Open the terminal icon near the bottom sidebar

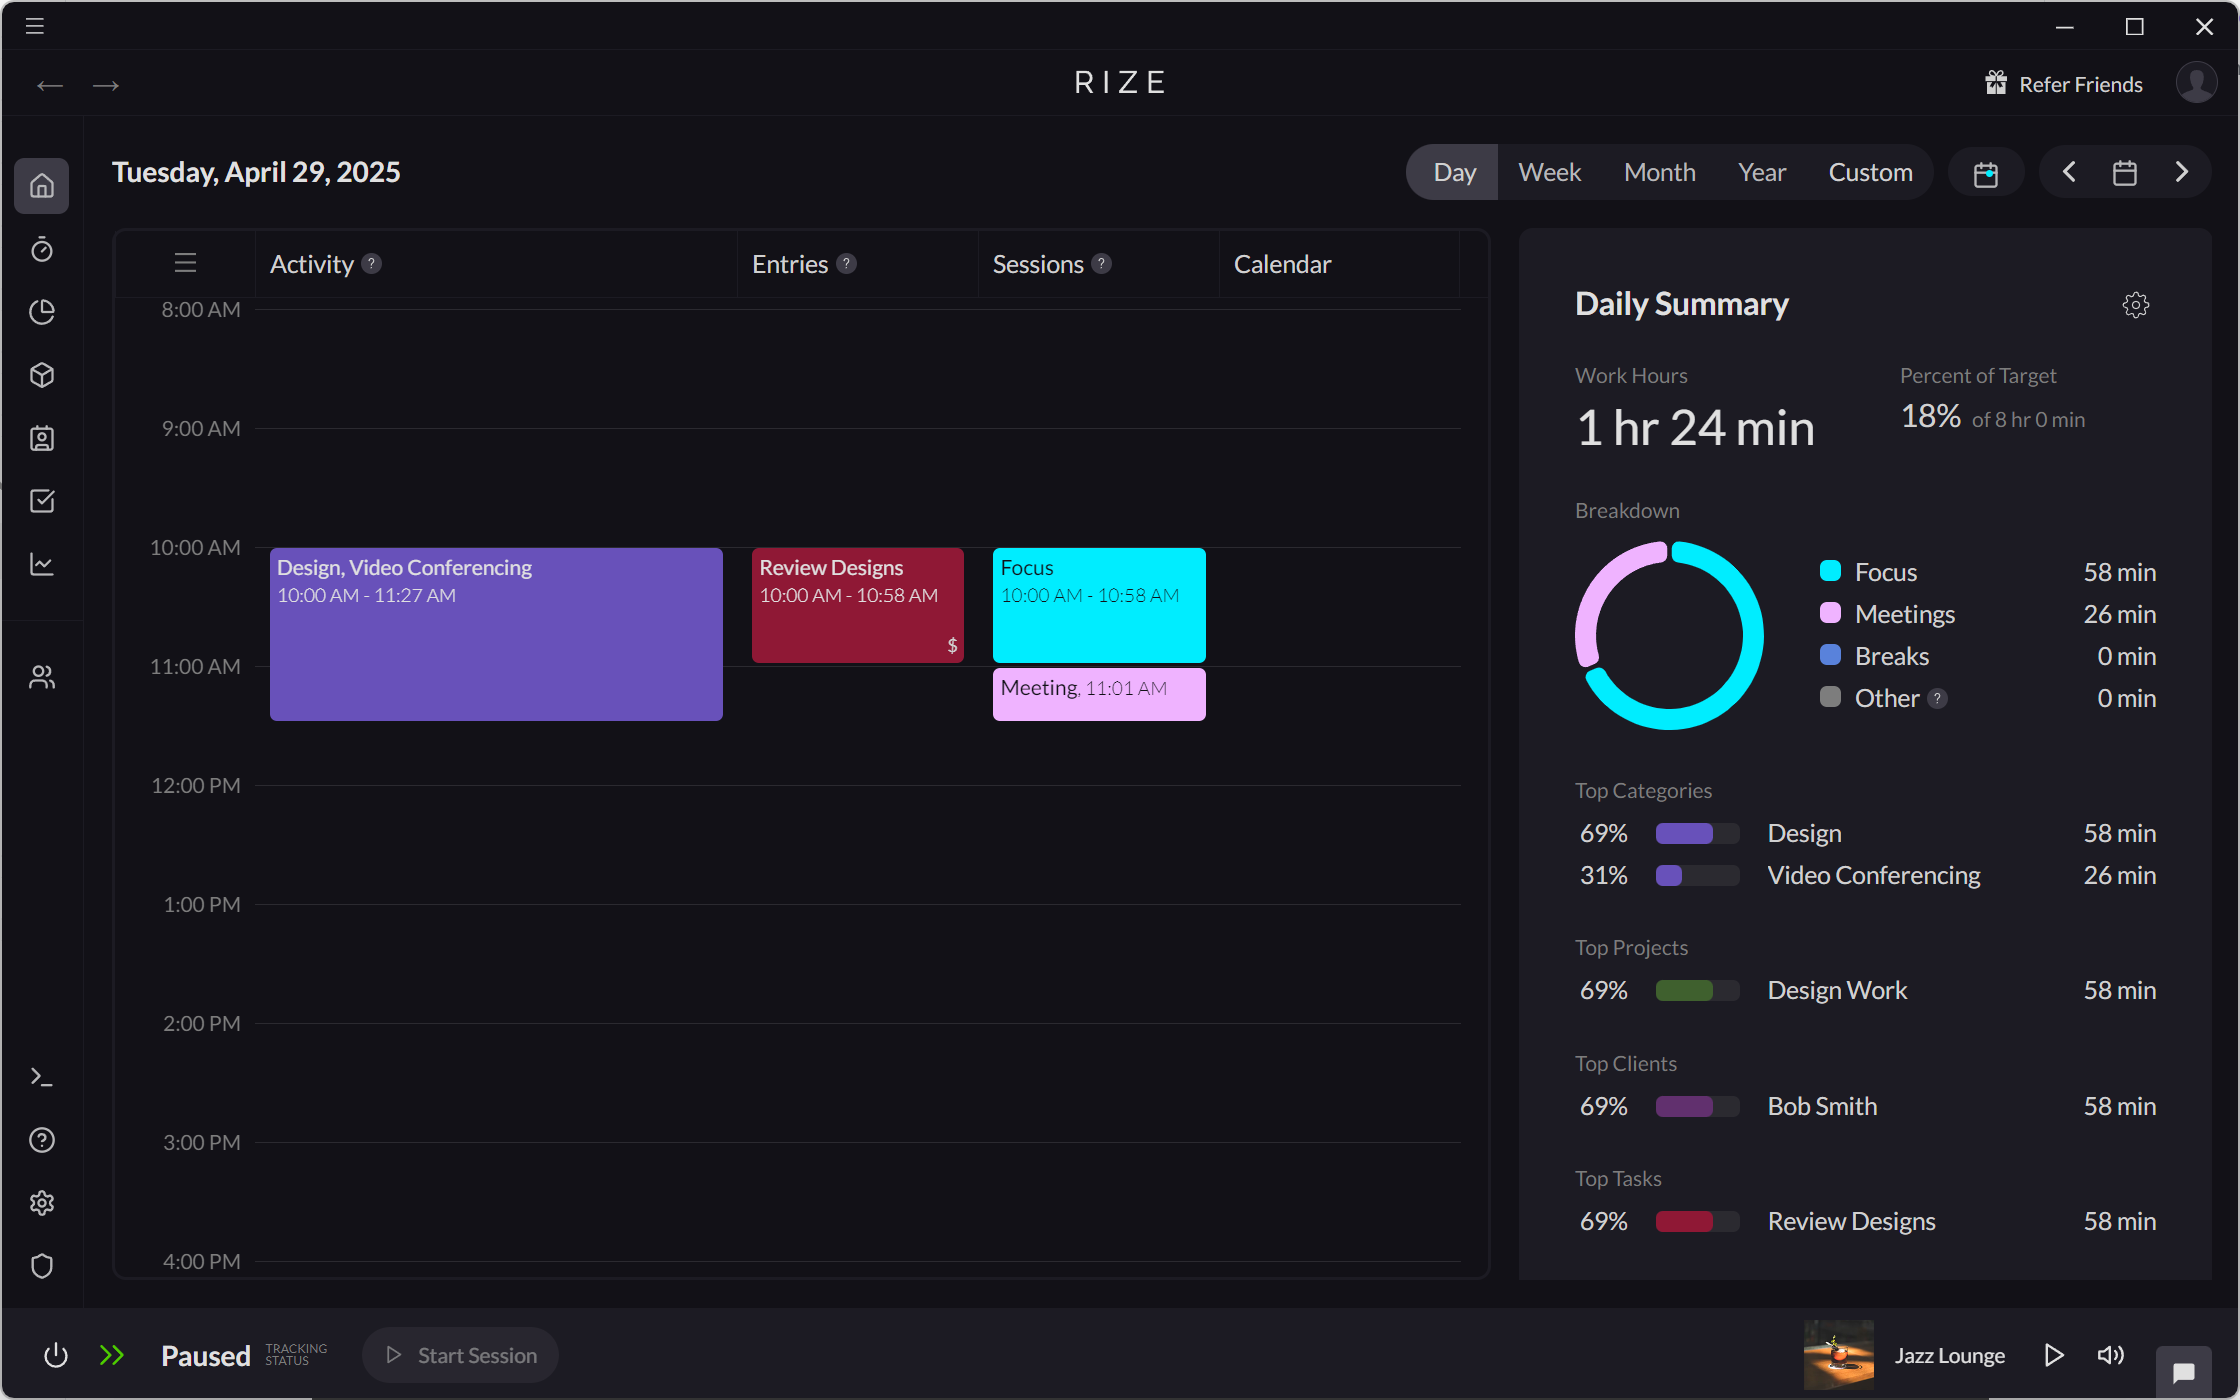tap(42, 1076)
